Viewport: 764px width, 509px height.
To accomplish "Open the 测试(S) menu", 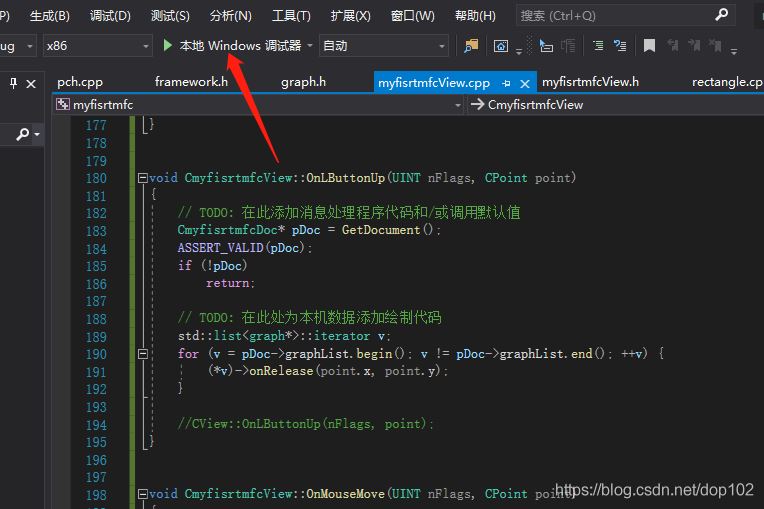I will pos(170,16).
